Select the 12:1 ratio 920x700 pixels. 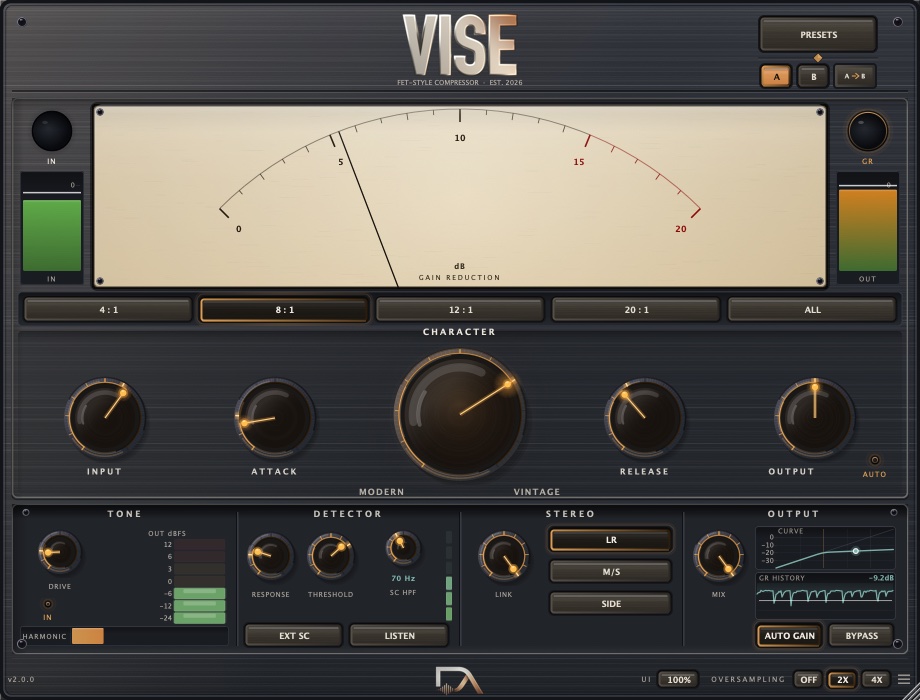pos(461,310)
